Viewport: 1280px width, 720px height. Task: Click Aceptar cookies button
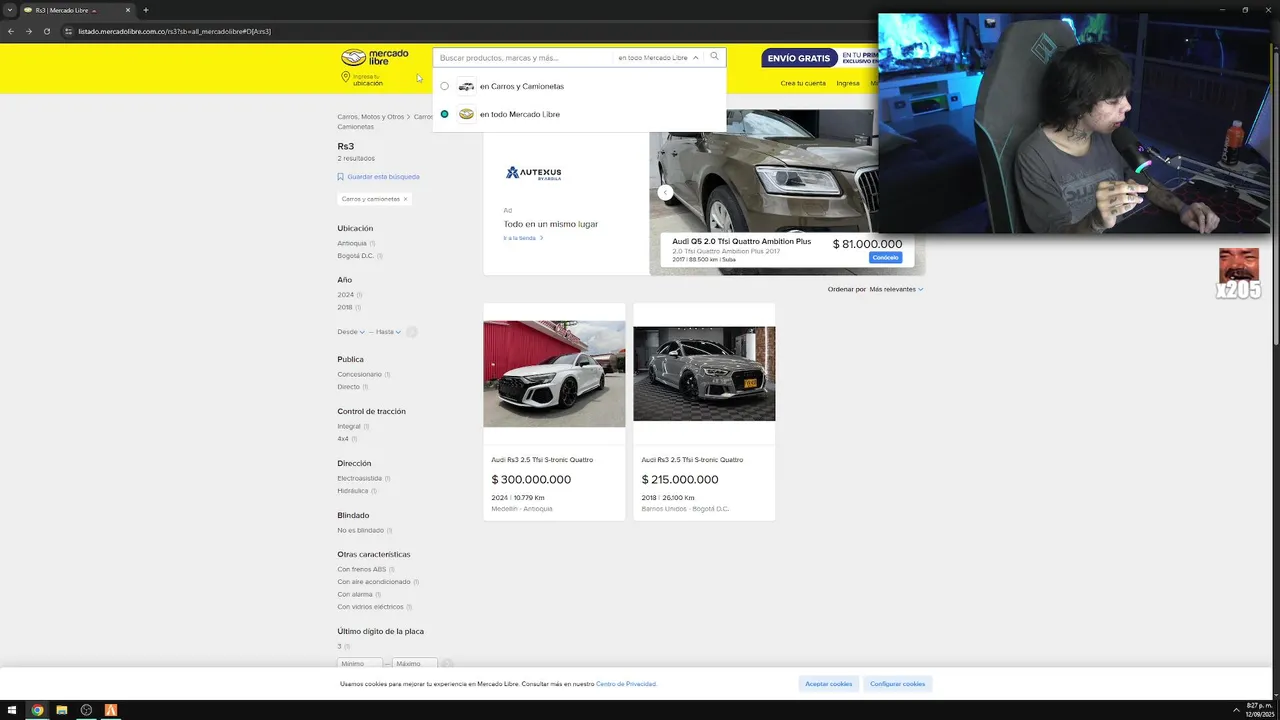(x=829, y=684)
